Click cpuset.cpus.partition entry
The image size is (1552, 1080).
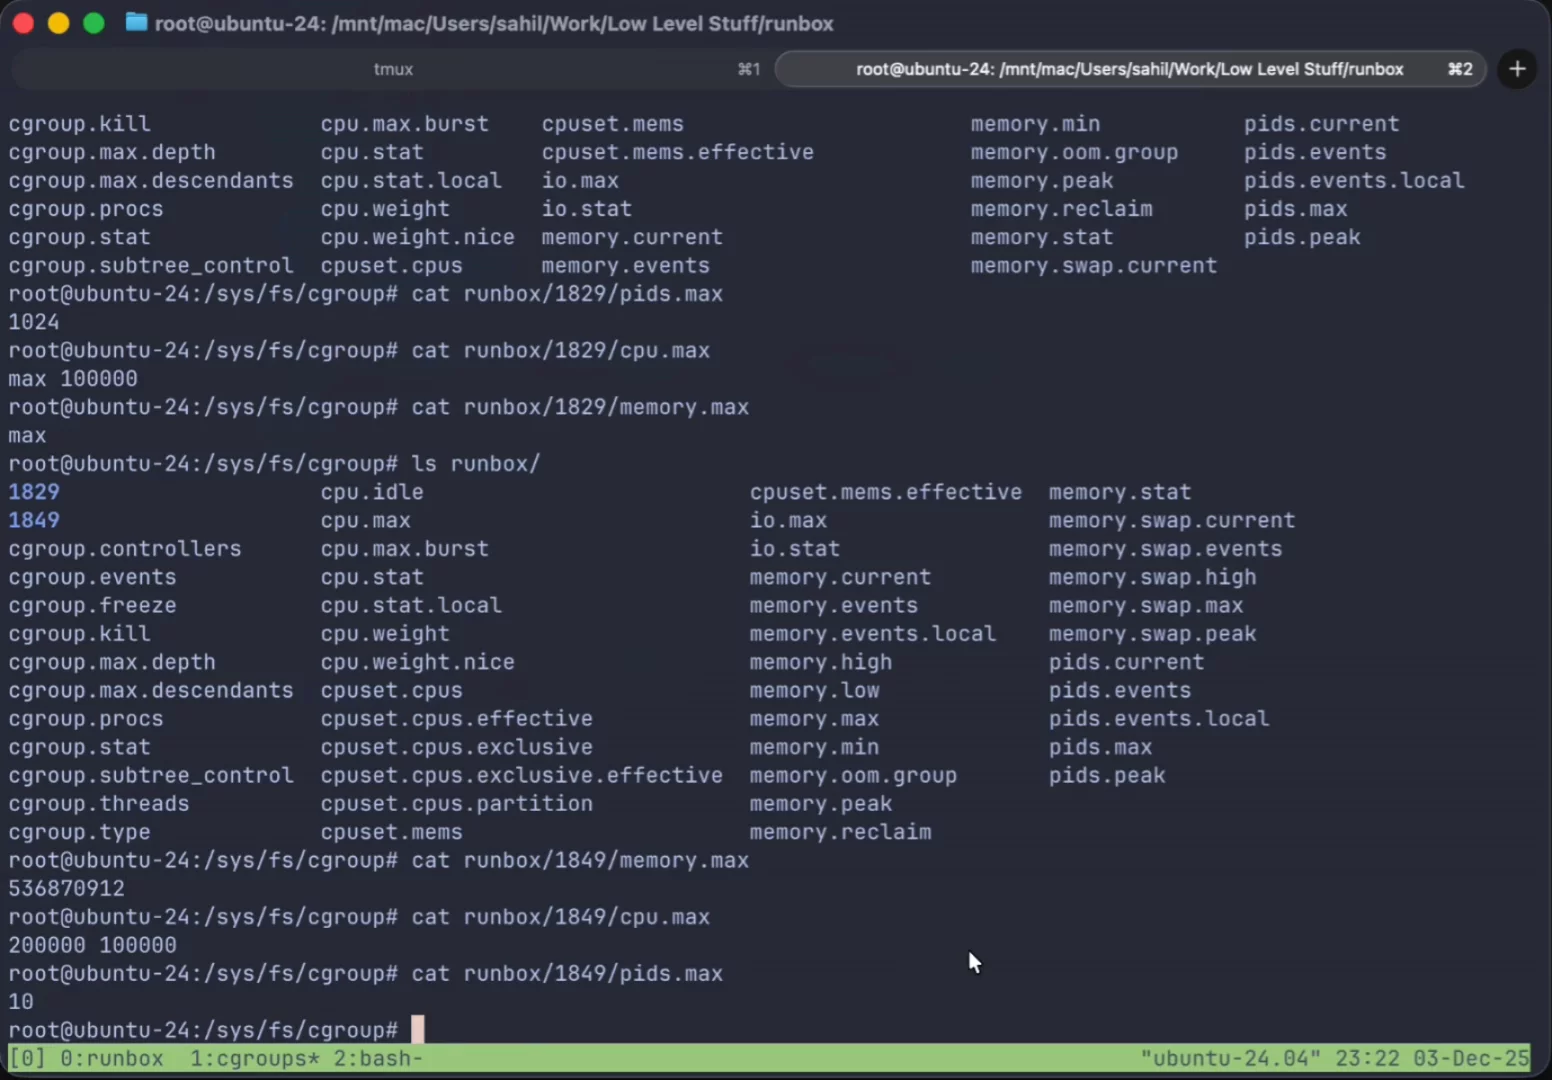click(x=457, y=804)
